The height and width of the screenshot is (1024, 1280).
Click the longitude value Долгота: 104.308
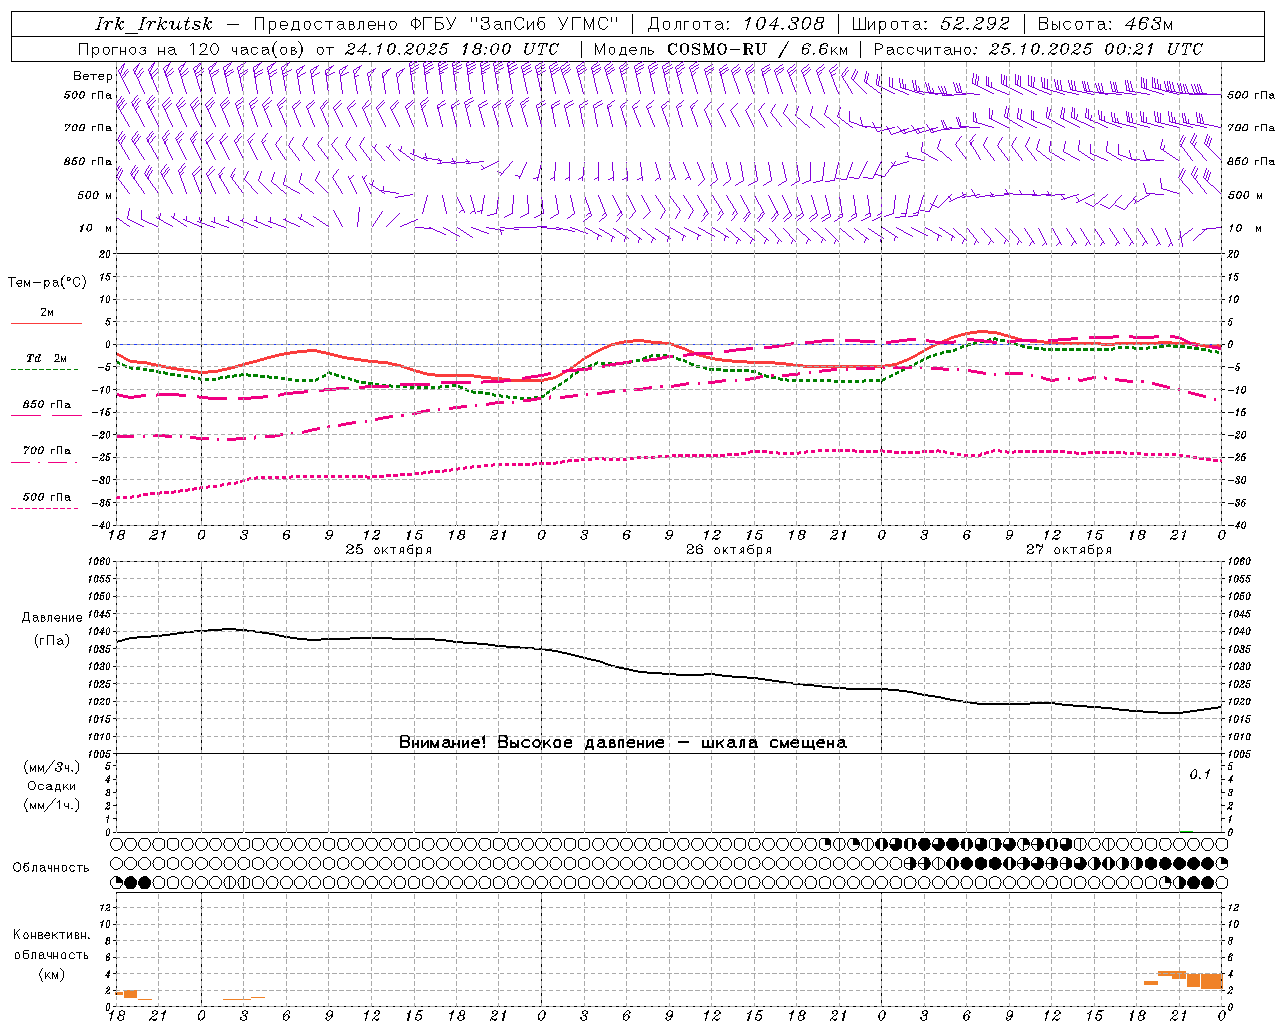point(736,24)
